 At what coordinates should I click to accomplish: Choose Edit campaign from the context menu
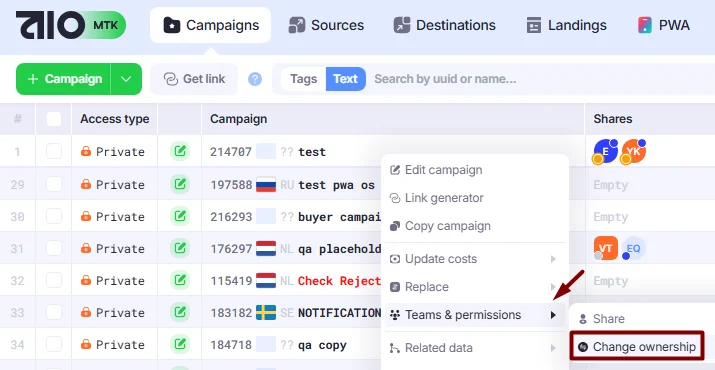click(475, 170)
